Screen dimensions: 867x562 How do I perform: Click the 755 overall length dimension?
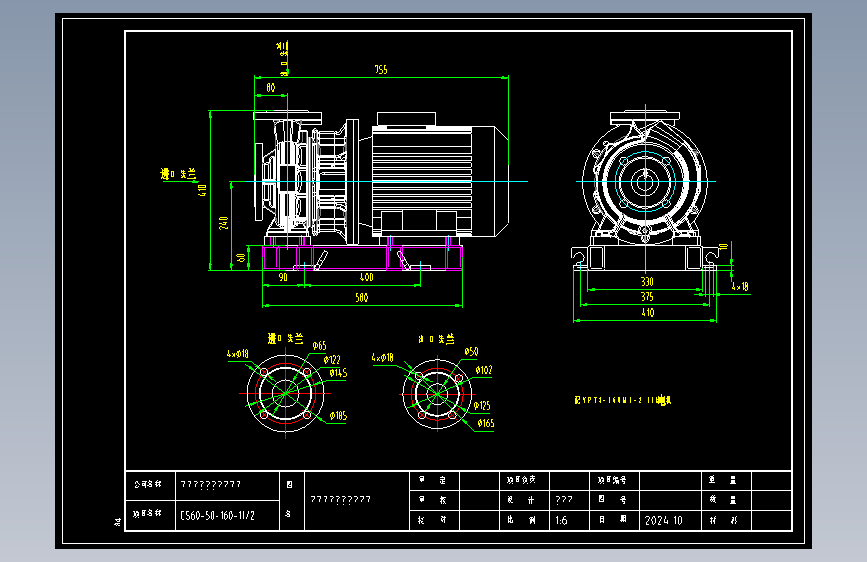(x=381, y=70)
